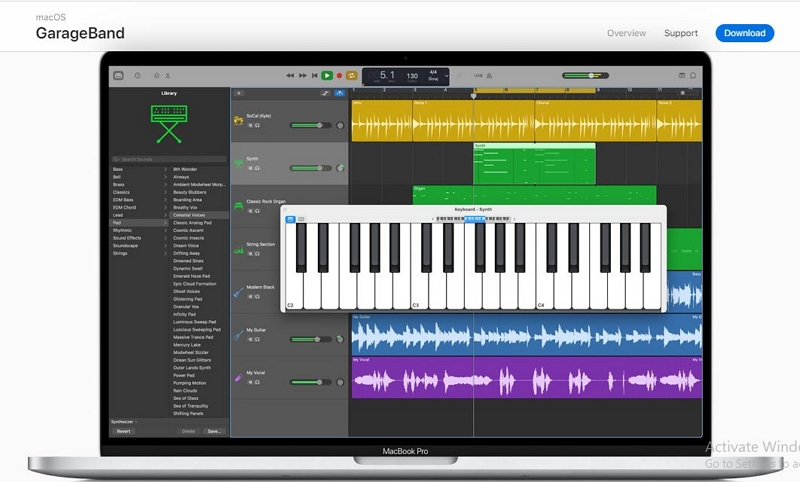Click the Rewind transport button
This screenshot has height=482, width=800.
click(x=290, y=75)
